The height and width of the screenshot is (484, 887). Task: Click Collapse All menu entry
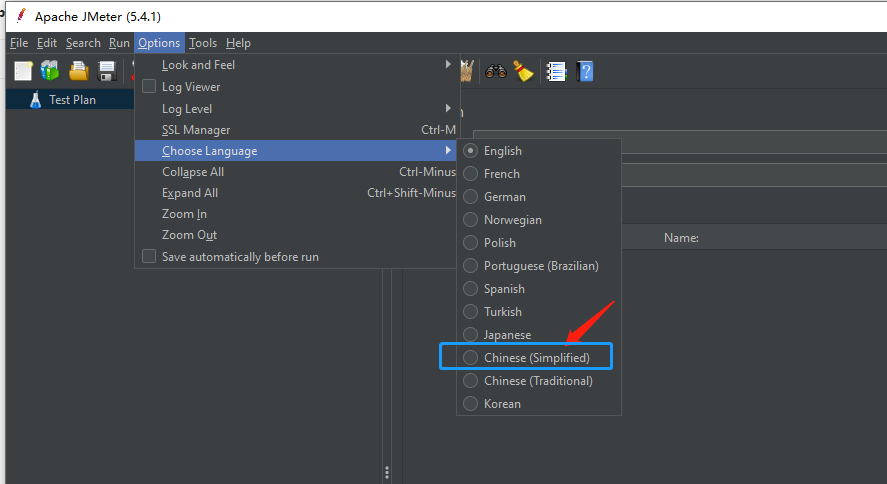pyautogui.click(x=295, y=172)
